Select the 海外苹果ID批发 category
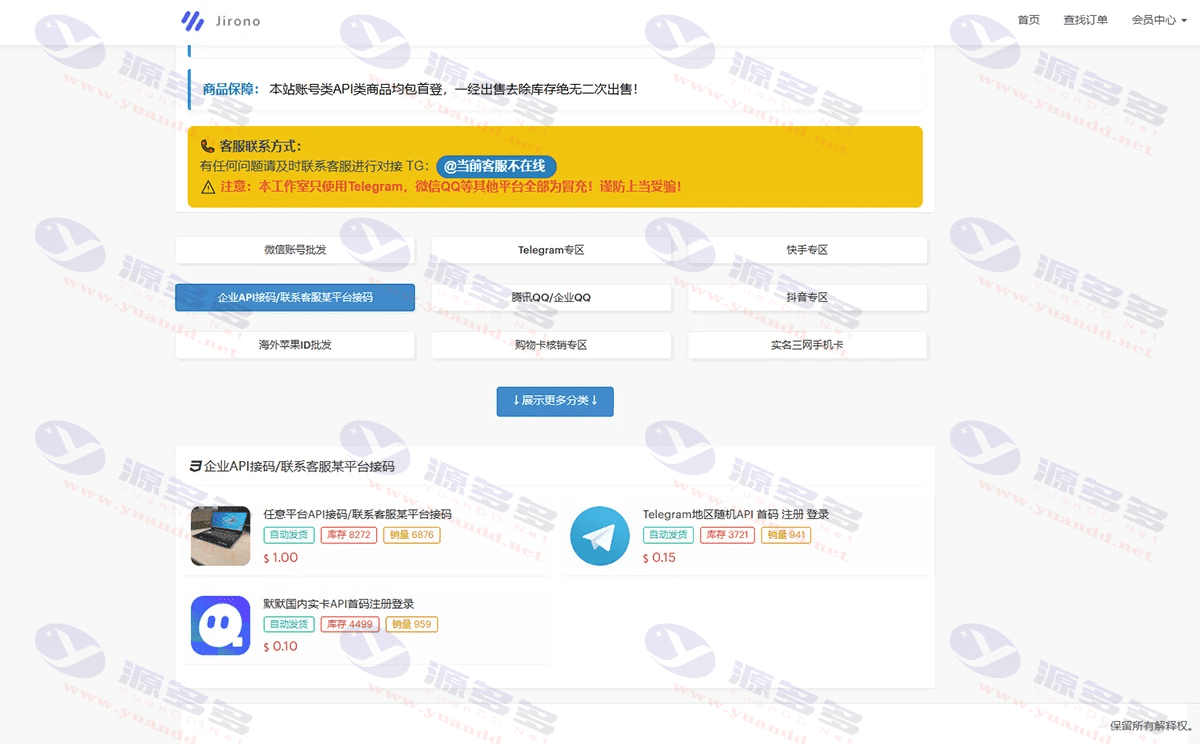 [295, 345]
